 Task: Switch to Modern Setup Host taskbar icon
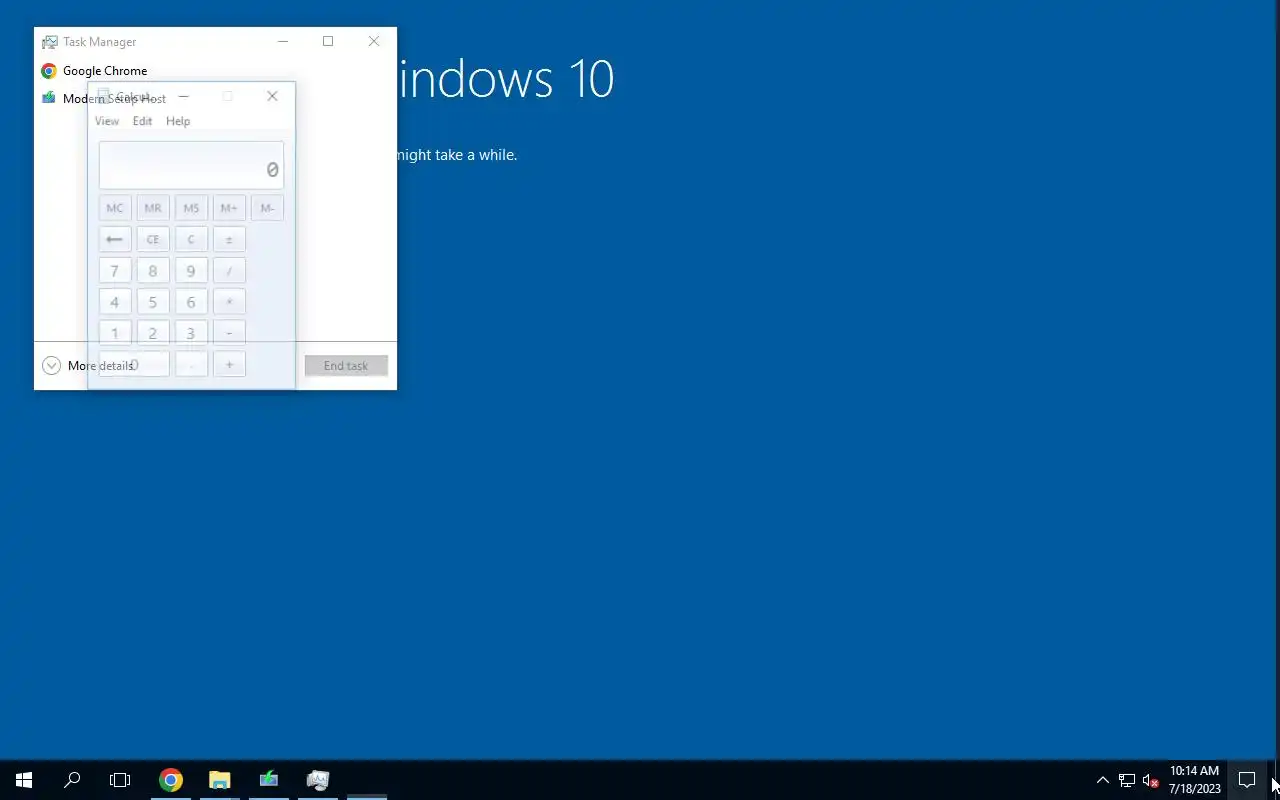(269, 780)
